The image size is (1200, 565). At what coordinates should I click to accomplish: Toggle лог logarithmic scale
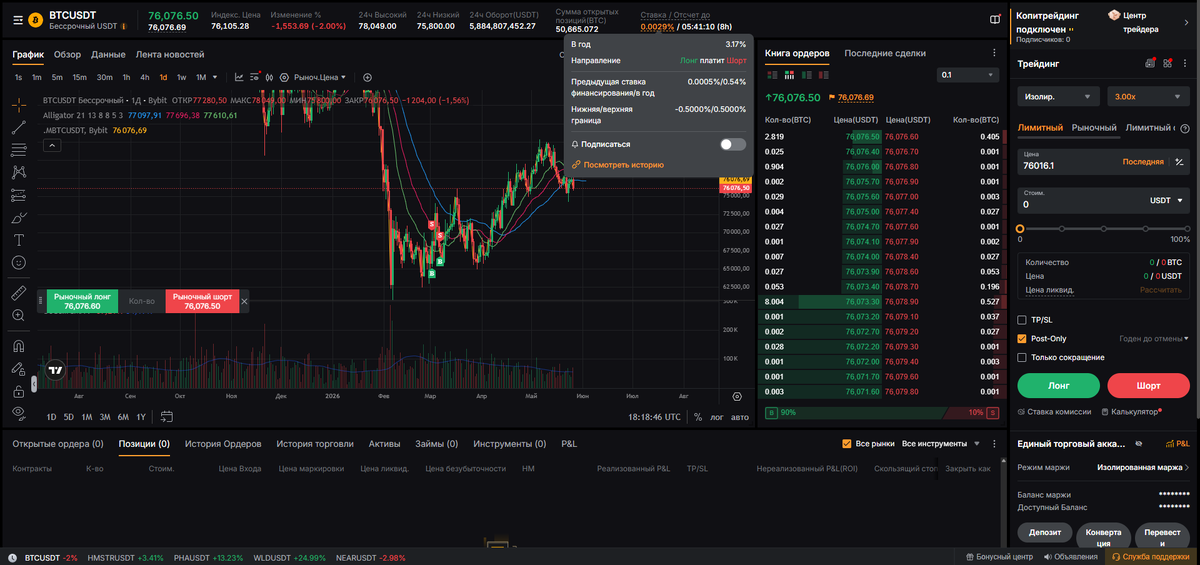pyautogui.click(x=716, y=417)
